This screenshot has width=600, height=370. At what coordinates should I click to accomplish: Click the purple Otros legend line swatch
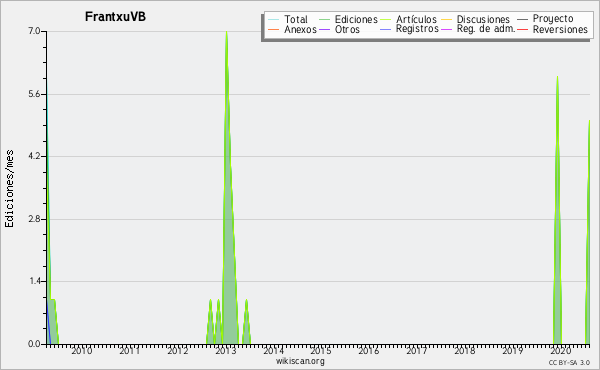pos(324,29)
